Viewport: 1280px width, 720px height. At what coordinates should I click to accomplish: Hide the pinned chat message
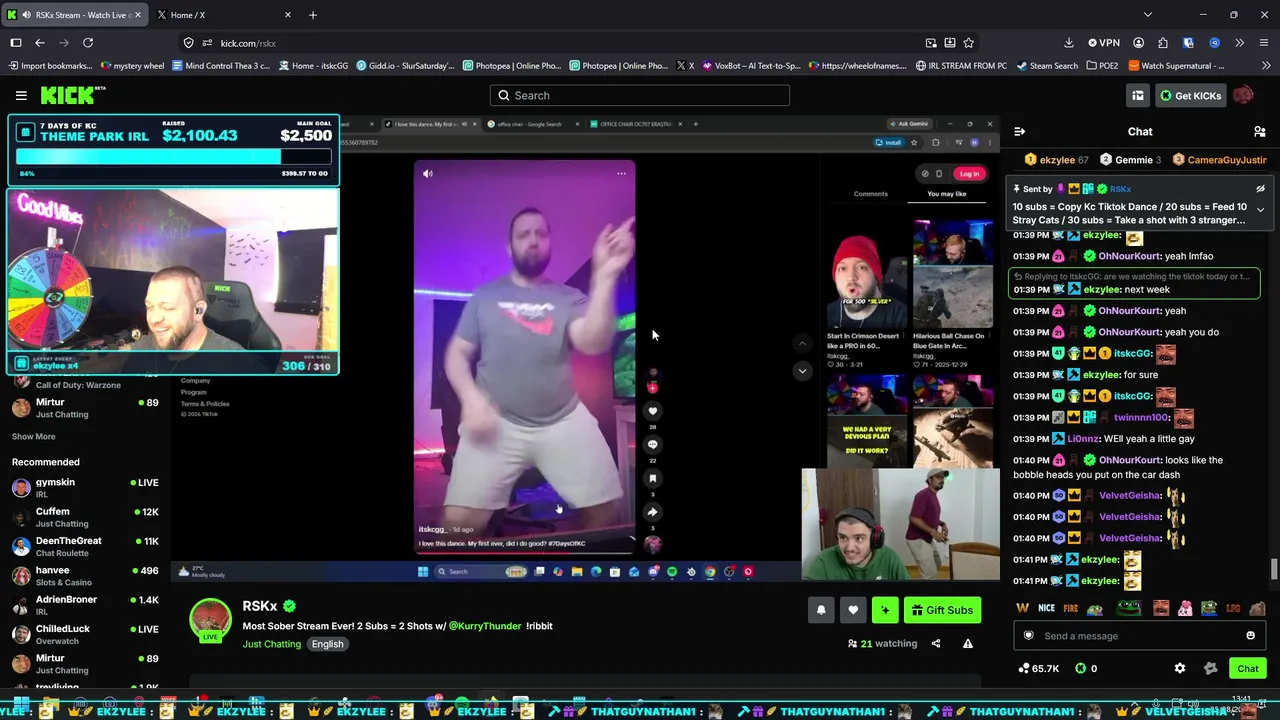(x=1260, y=189)
